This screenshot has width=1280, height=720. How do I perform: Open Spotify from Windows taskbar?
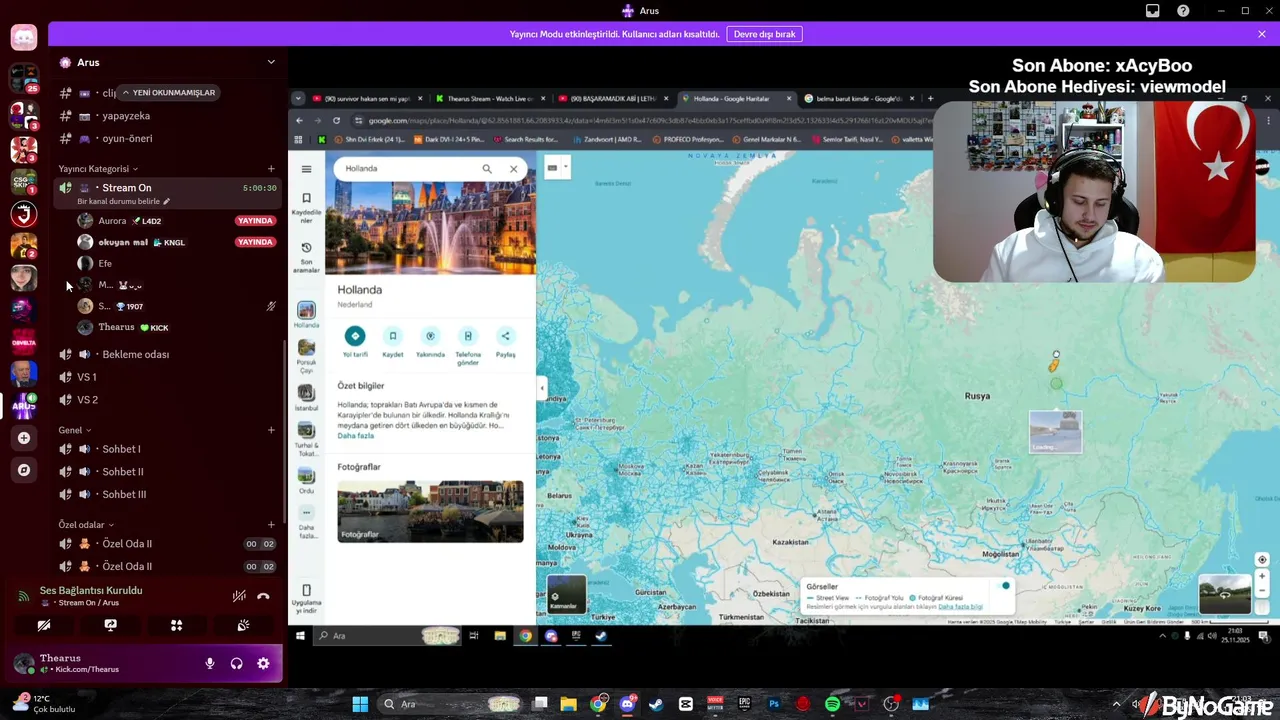832,704
